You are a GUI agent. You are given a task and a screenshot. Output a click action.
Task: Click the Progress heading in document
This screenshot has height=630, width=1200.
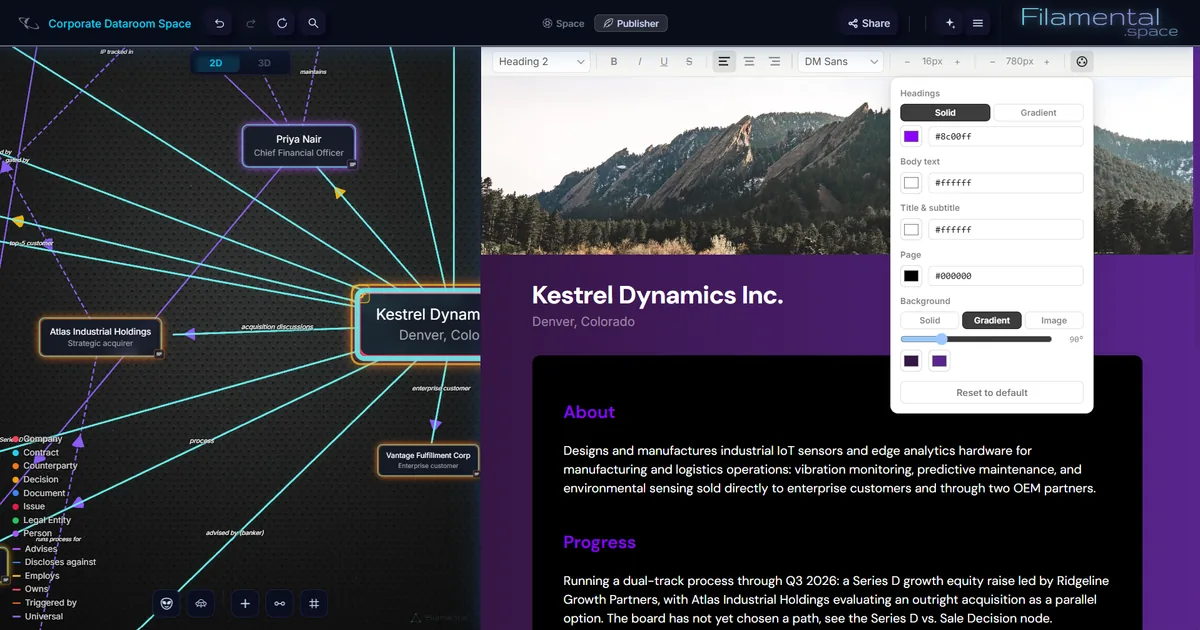(x=599, y=542)
